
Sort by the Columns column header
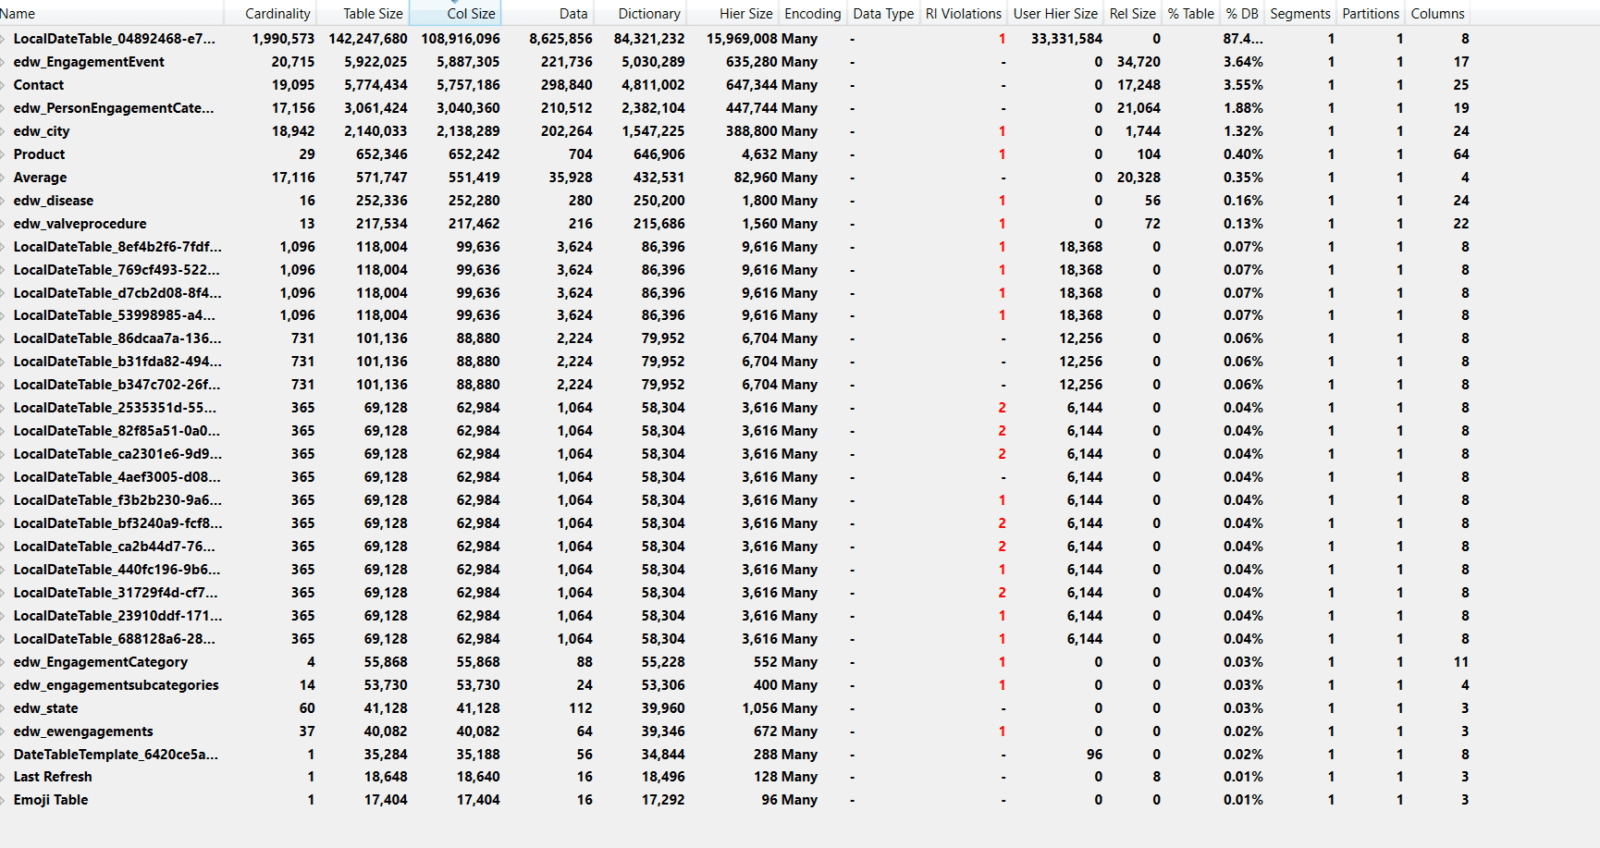(x=1437, y=14)
